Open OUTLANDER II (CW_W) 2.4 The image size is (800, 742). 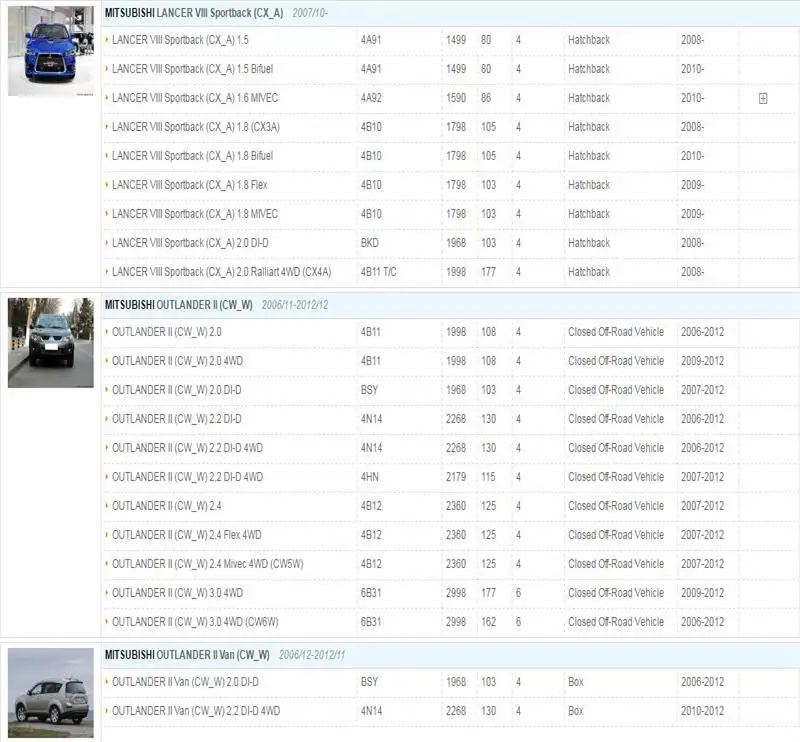pyautogui.click(x=167, y=507)
